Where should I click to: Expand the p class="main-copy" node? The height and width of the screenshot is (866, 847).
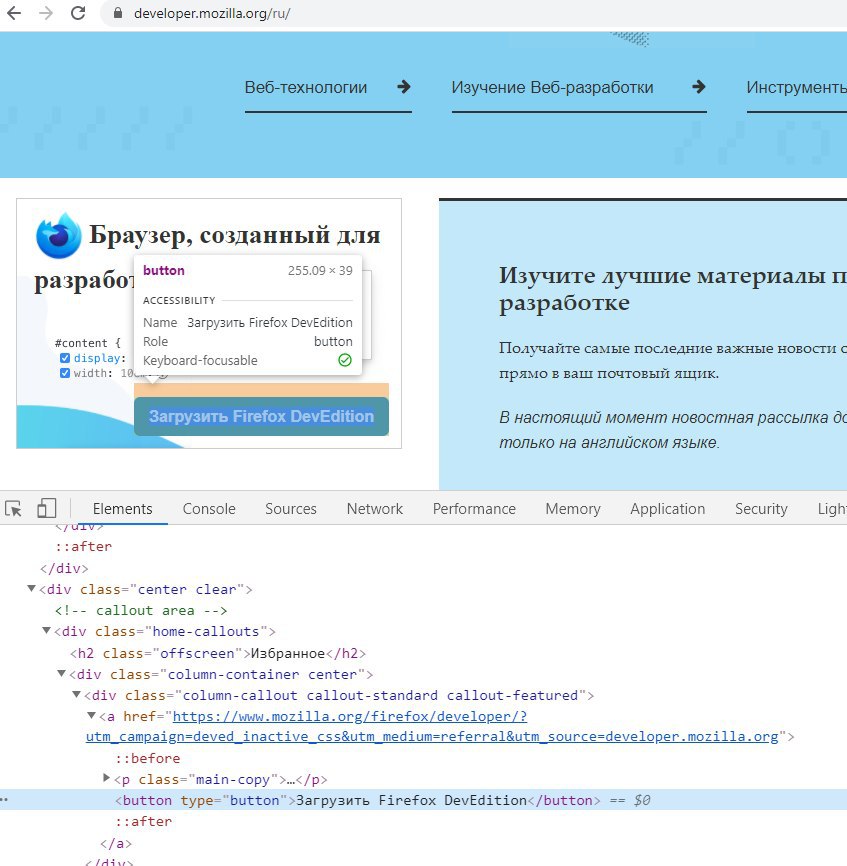point(107,778)
